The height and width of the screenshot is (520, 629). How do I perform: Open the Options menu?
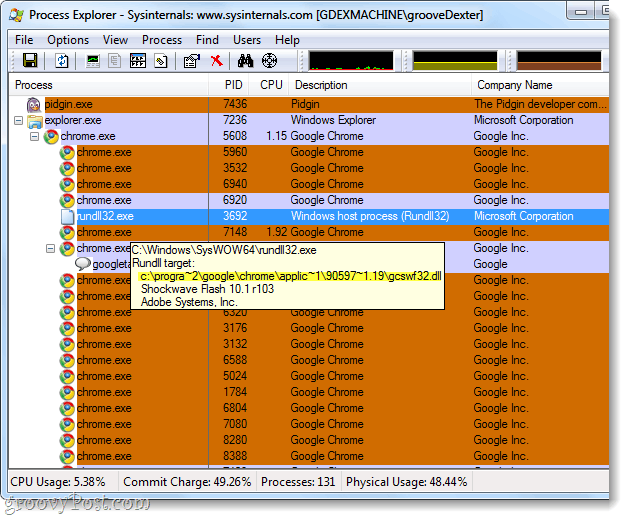(x=68, y=40)
